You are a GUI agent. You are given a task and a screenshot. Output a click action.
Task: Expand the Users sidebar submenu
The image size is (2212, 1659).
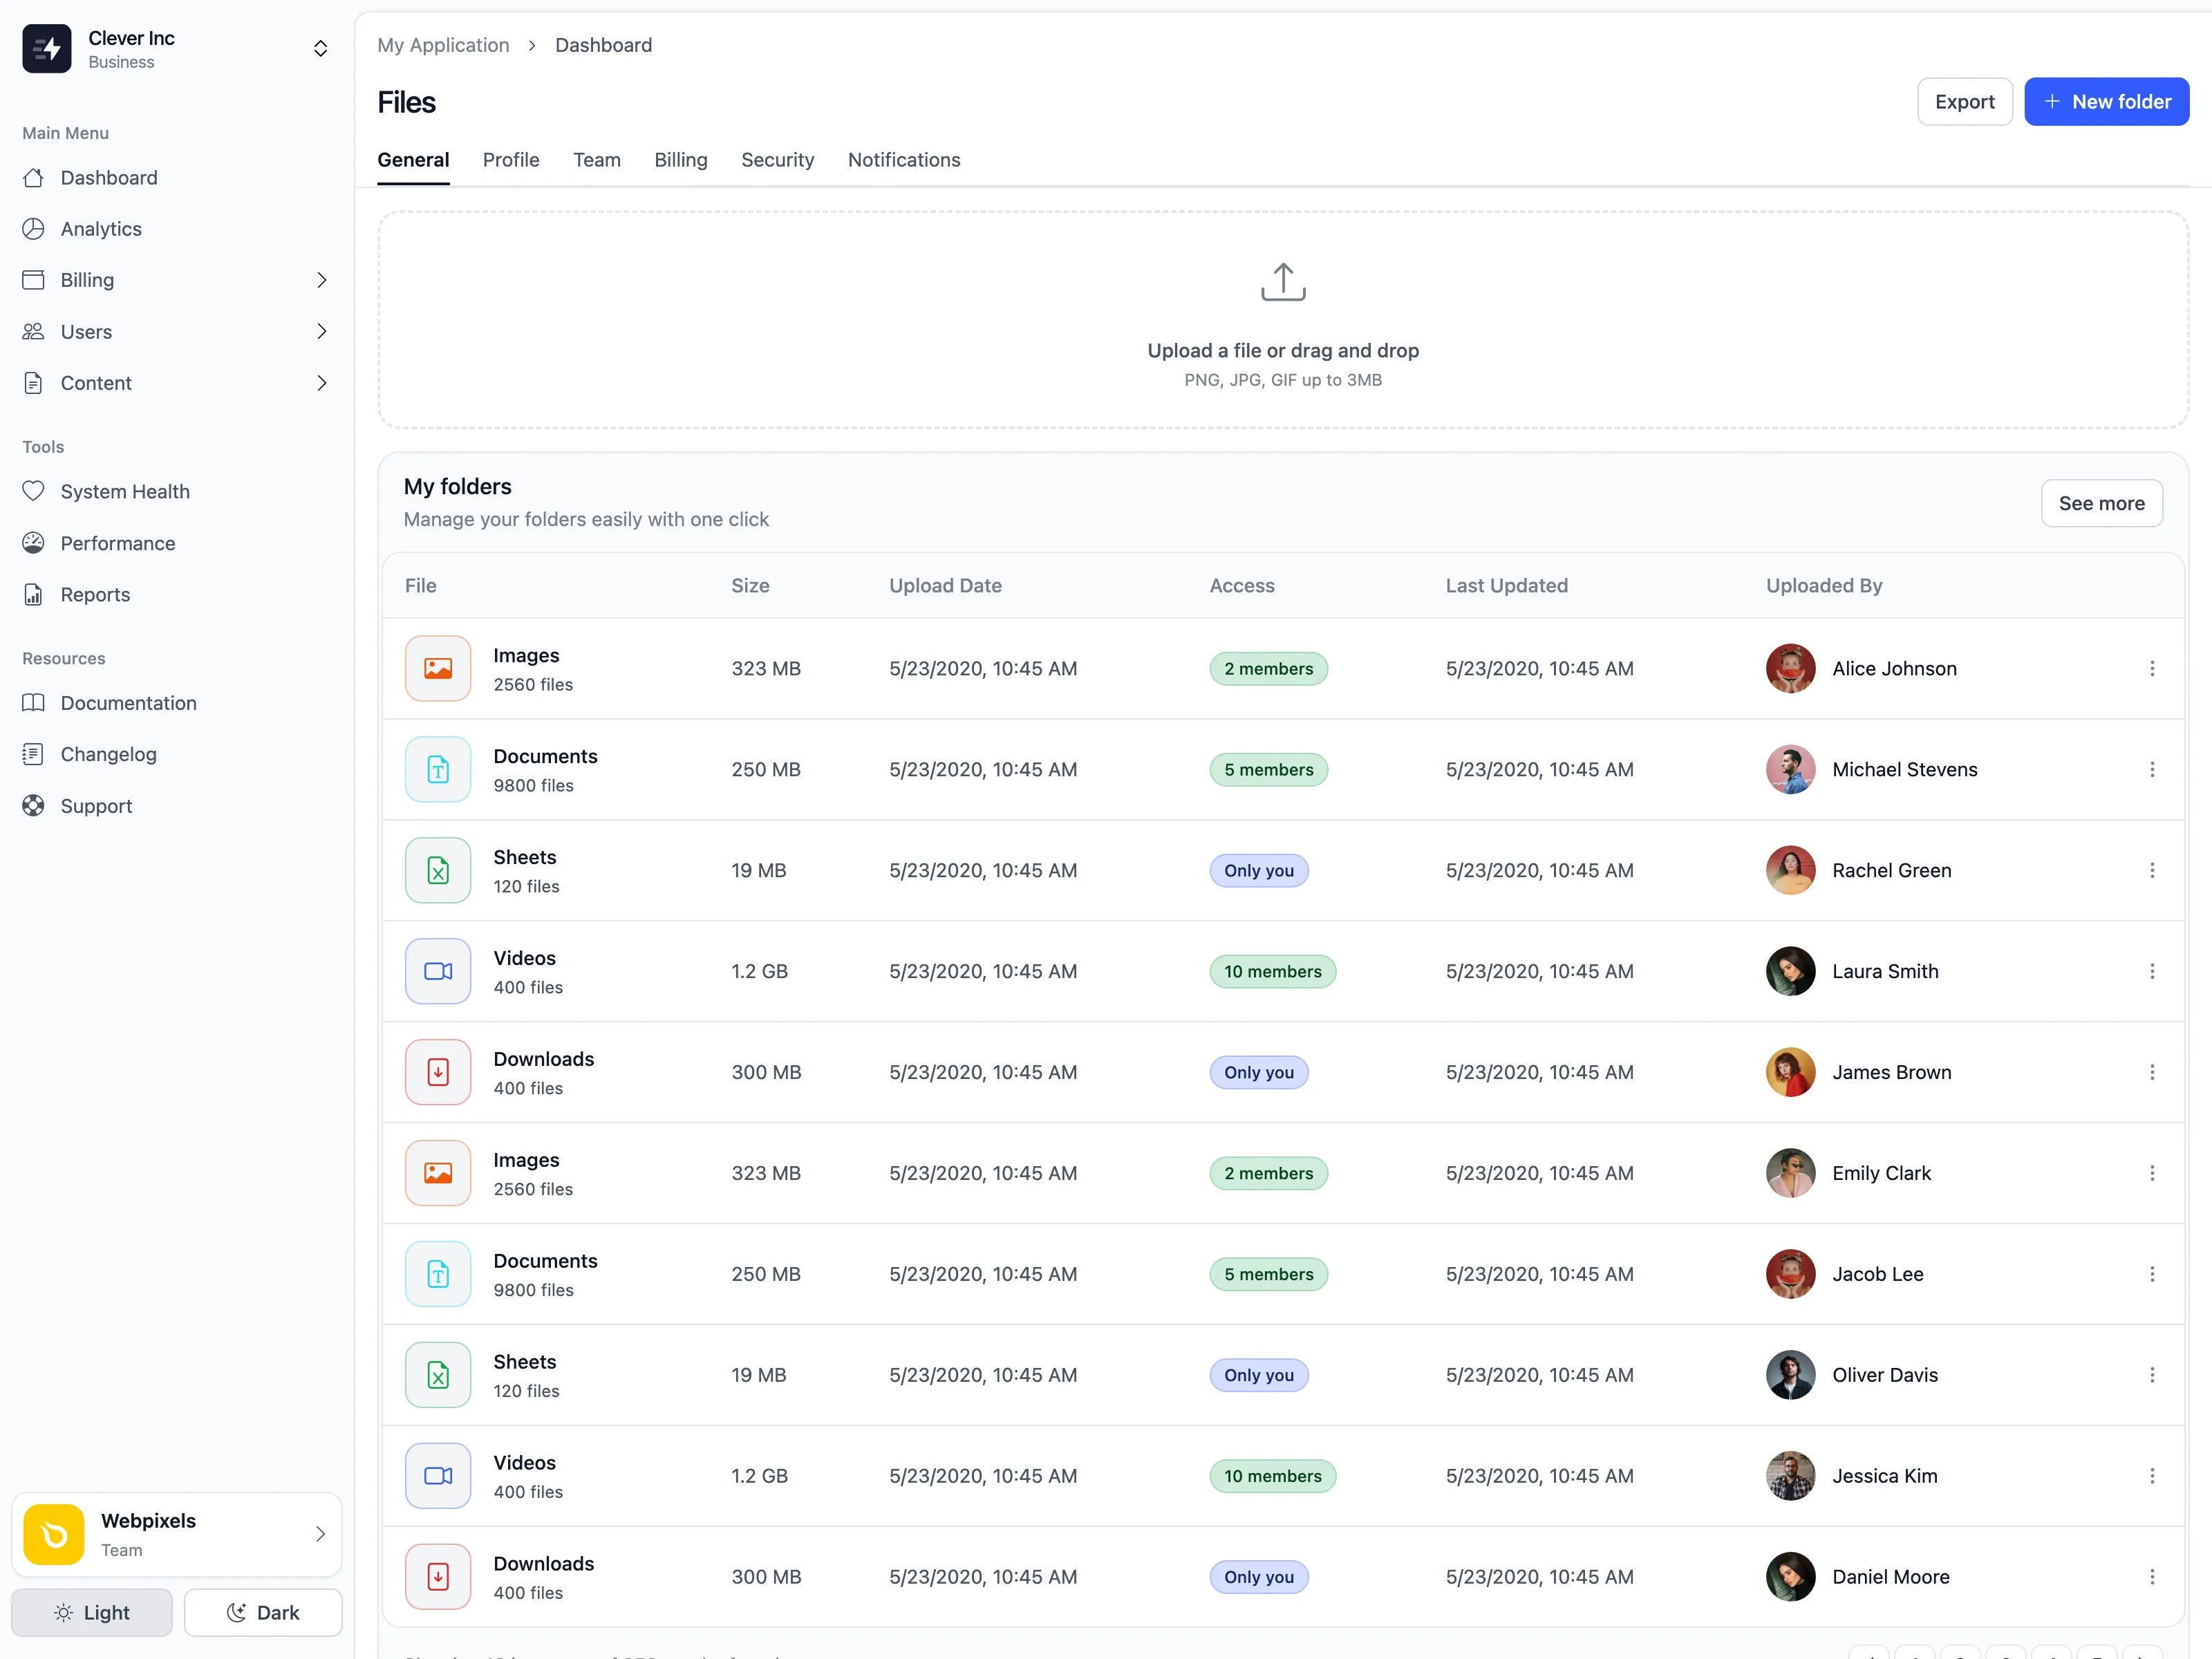(x=321, y=332)
